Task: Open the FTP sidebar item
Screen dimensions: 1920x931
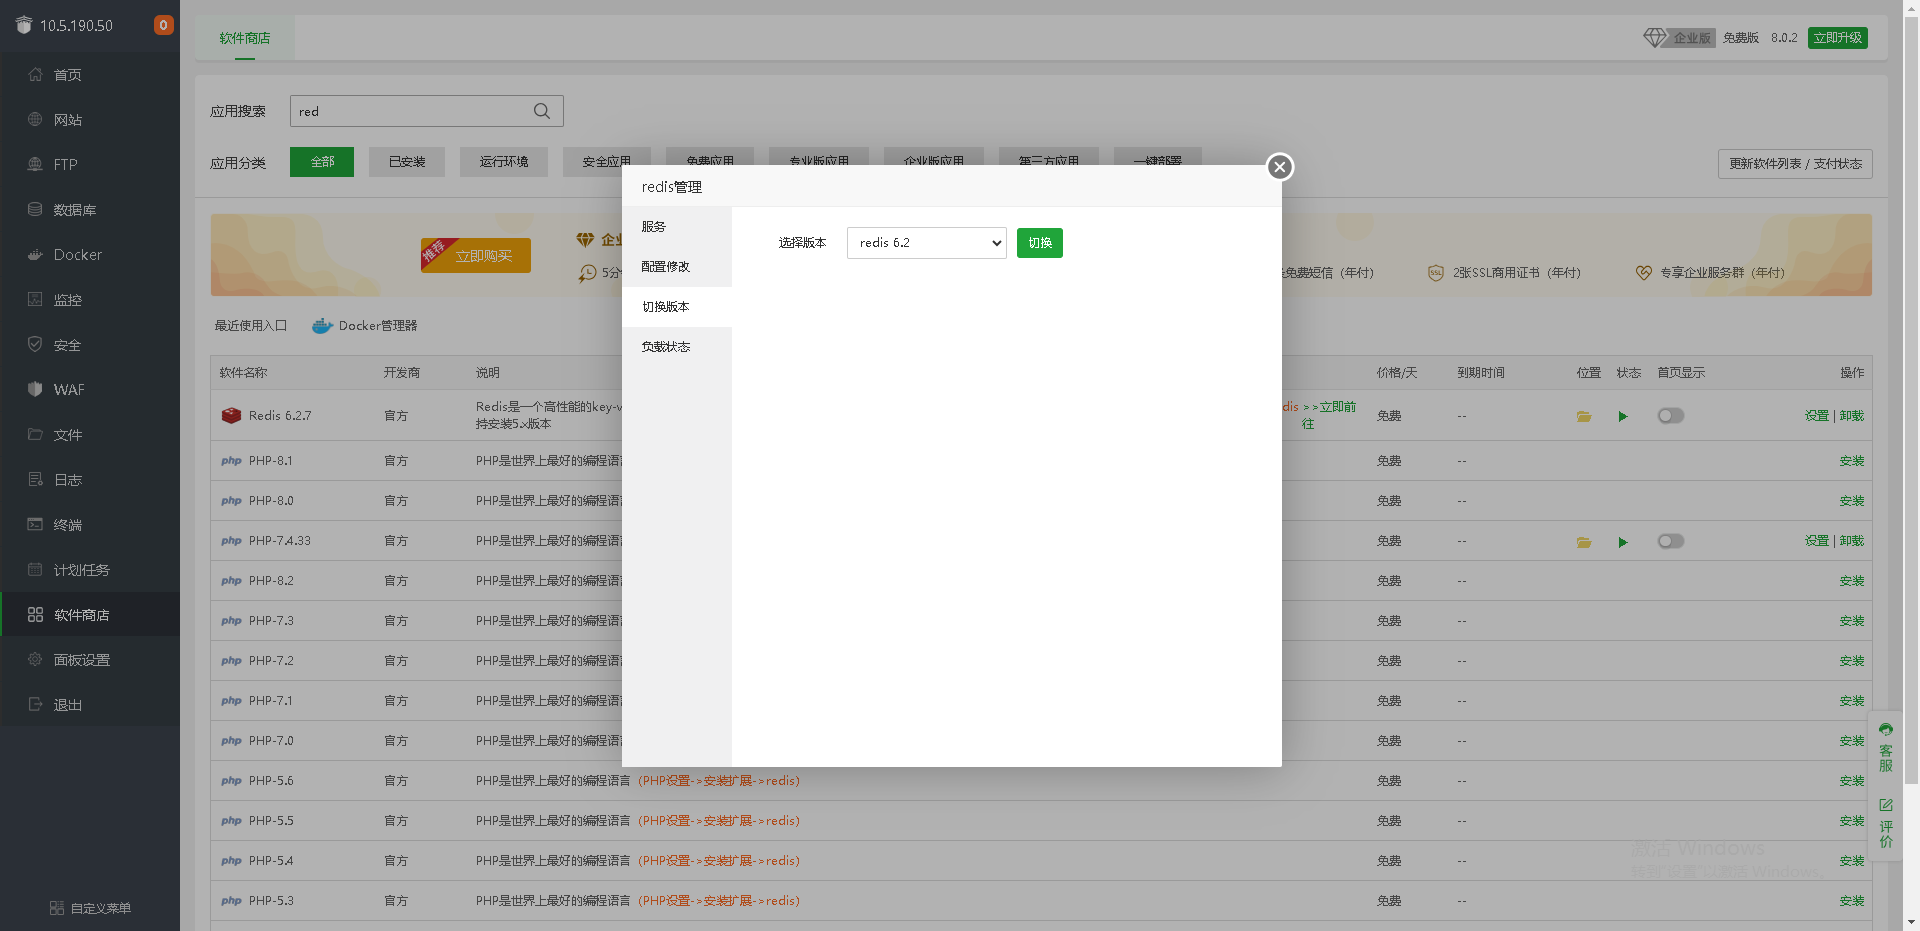Action: point(90,165)
